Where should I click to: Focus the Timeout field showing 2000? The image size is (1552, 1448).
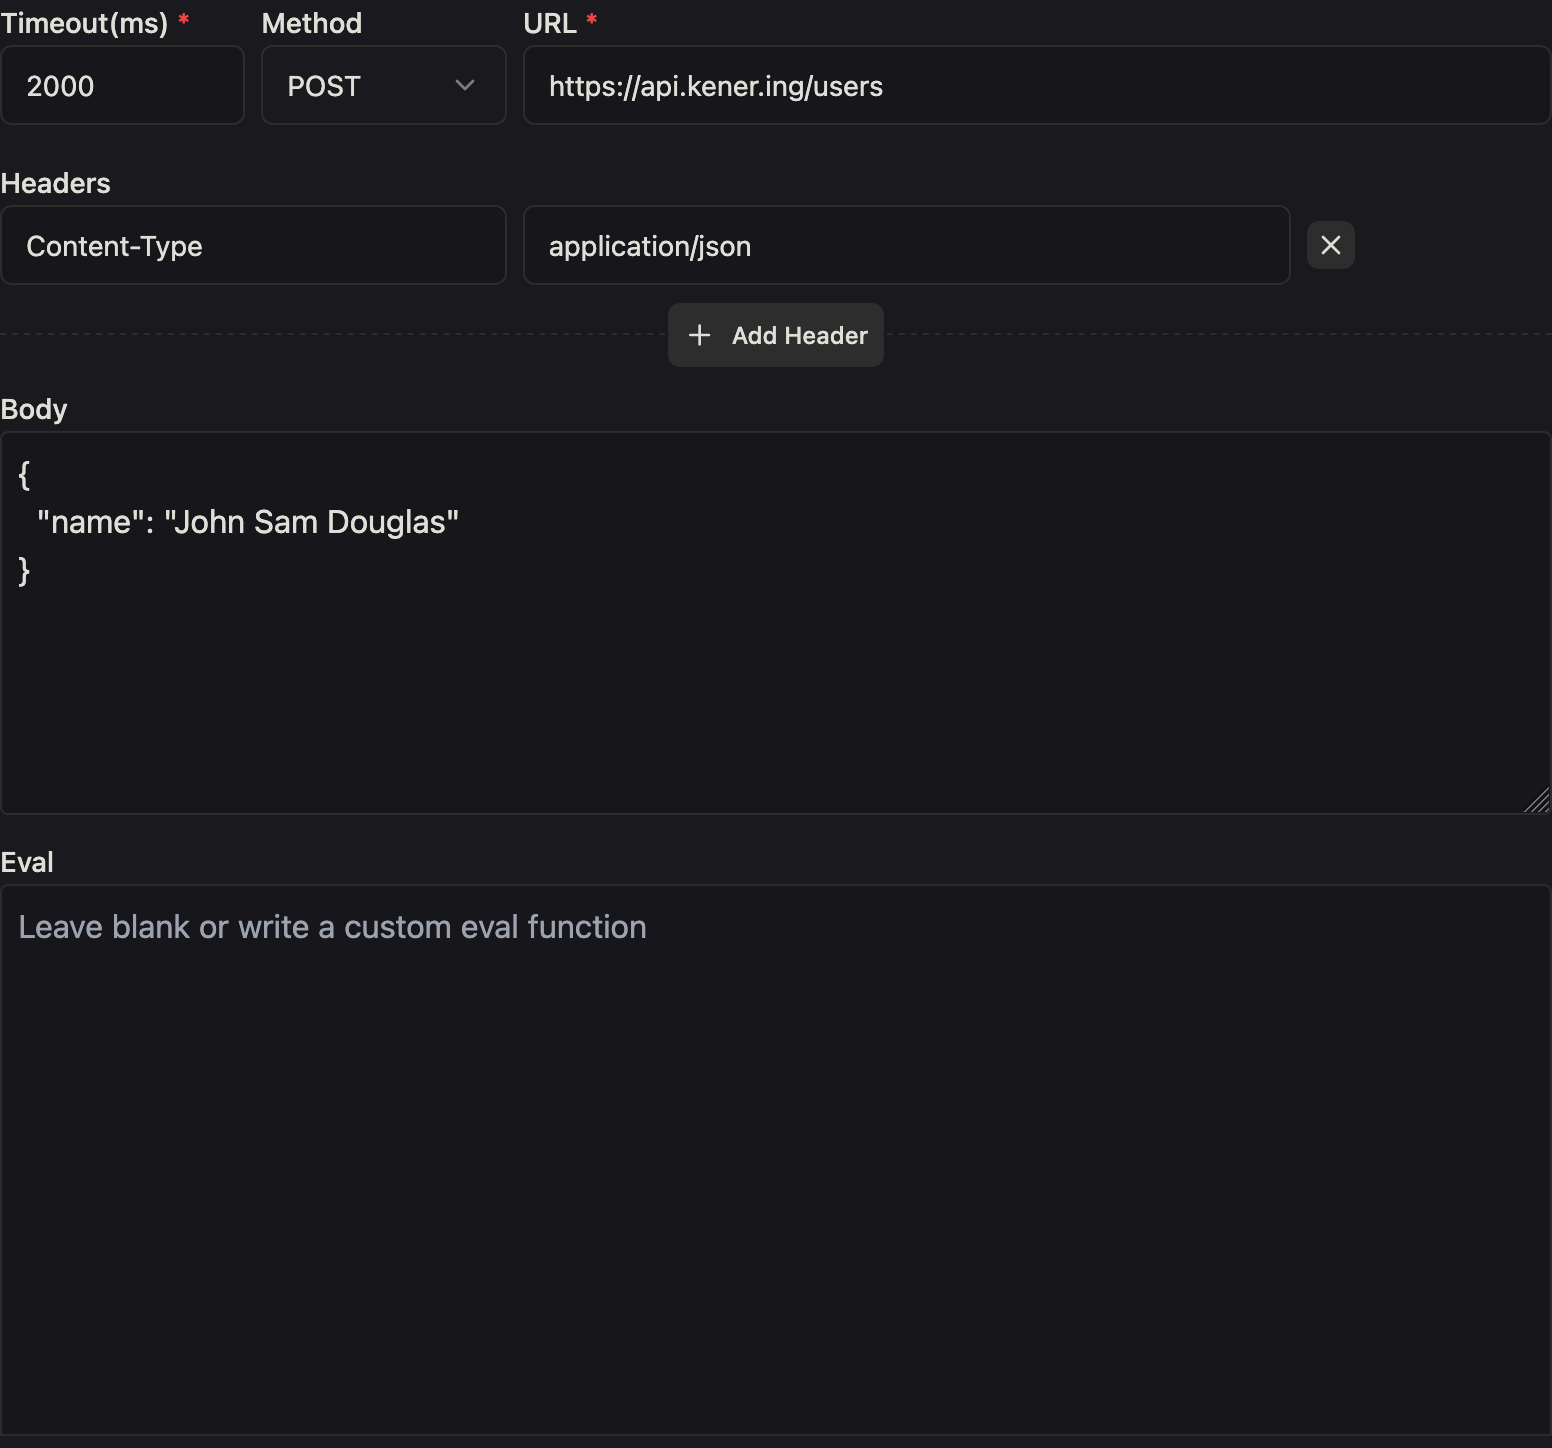tap(122, 86)
